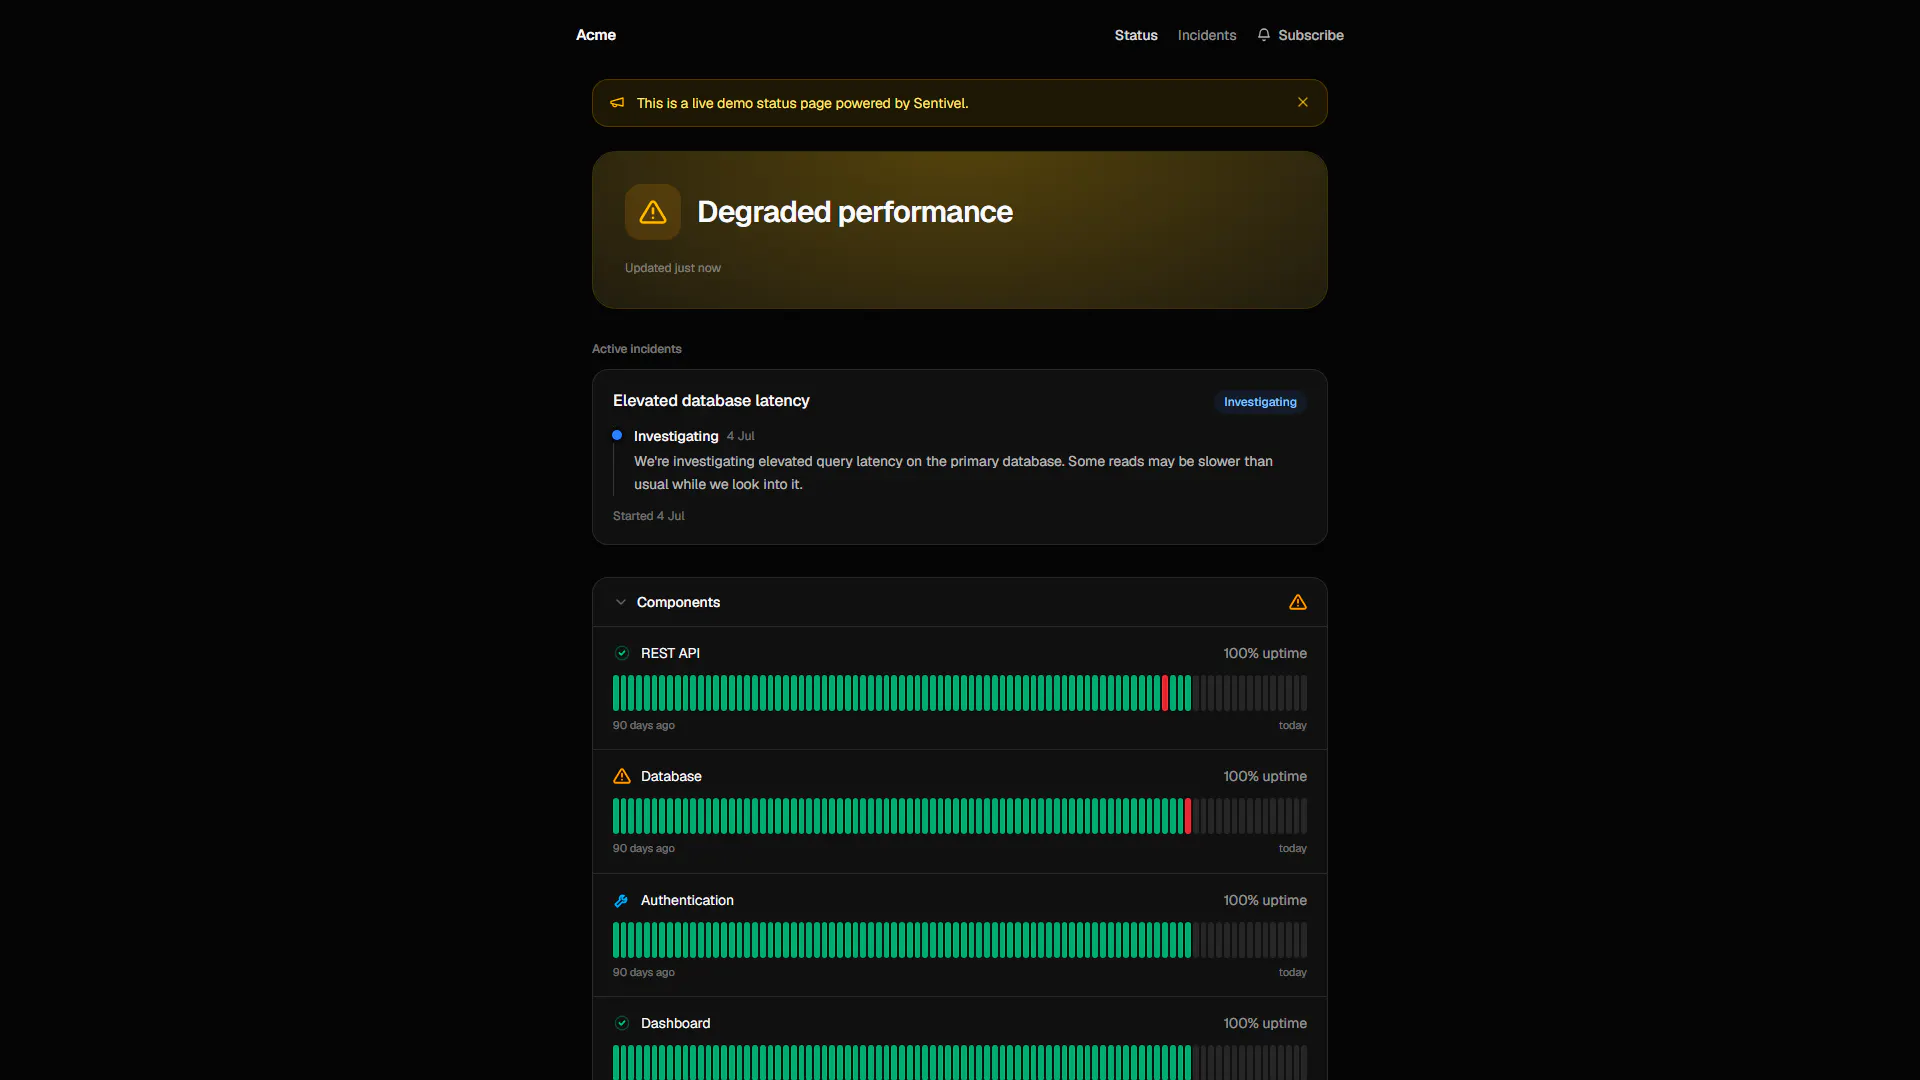Image resolution: width=1920 pixels, height=1080 pixels.
Task: Click '90 days ago' under REST API
Action: (643, 725)
